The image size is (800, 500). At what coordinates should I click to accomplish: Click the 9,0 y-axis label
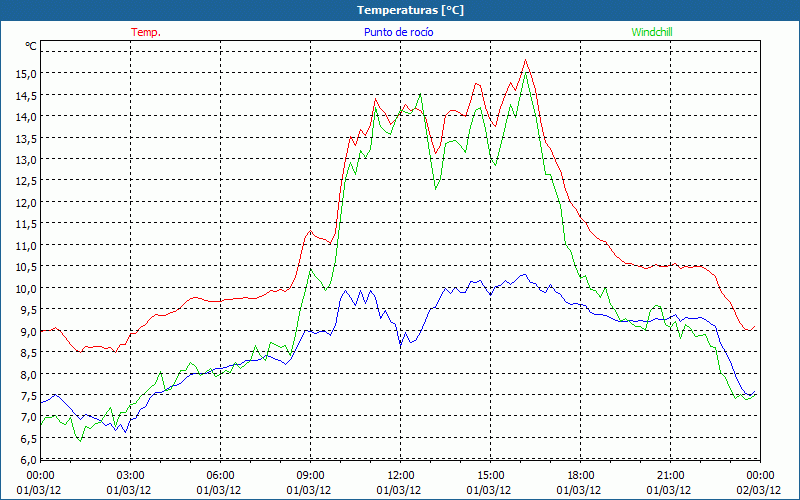click(30, 331)
